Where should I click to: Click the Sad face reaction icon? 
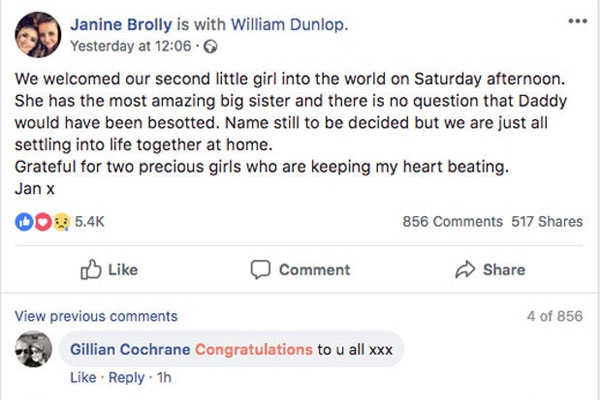[59, 221]
